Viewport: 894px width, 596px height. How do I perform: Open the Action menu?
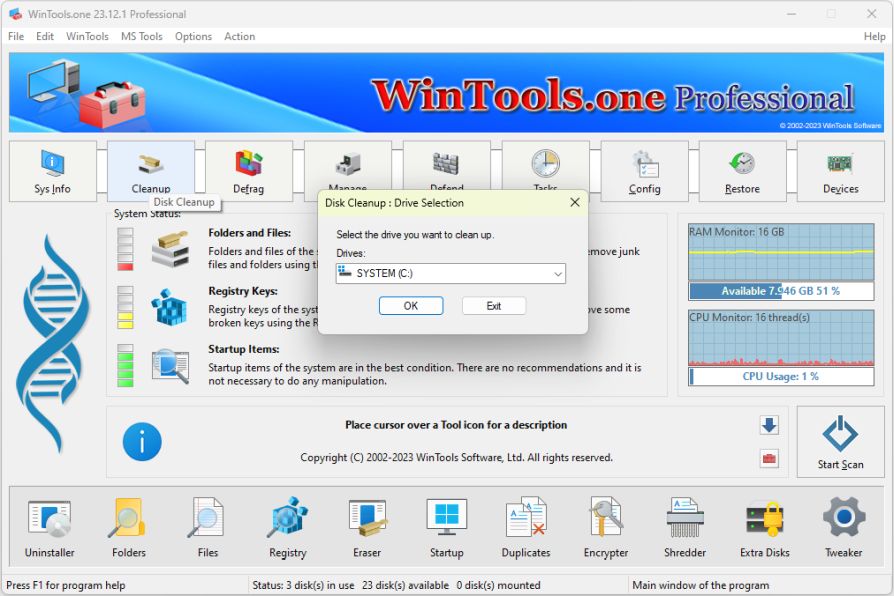[x=239, y=37]
